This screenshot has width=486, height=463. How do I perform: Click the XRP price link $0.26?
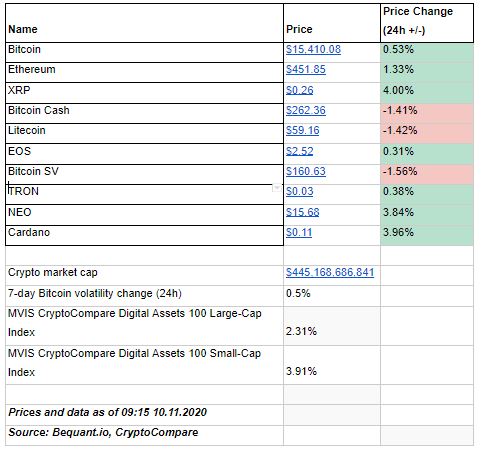point(299,90)
